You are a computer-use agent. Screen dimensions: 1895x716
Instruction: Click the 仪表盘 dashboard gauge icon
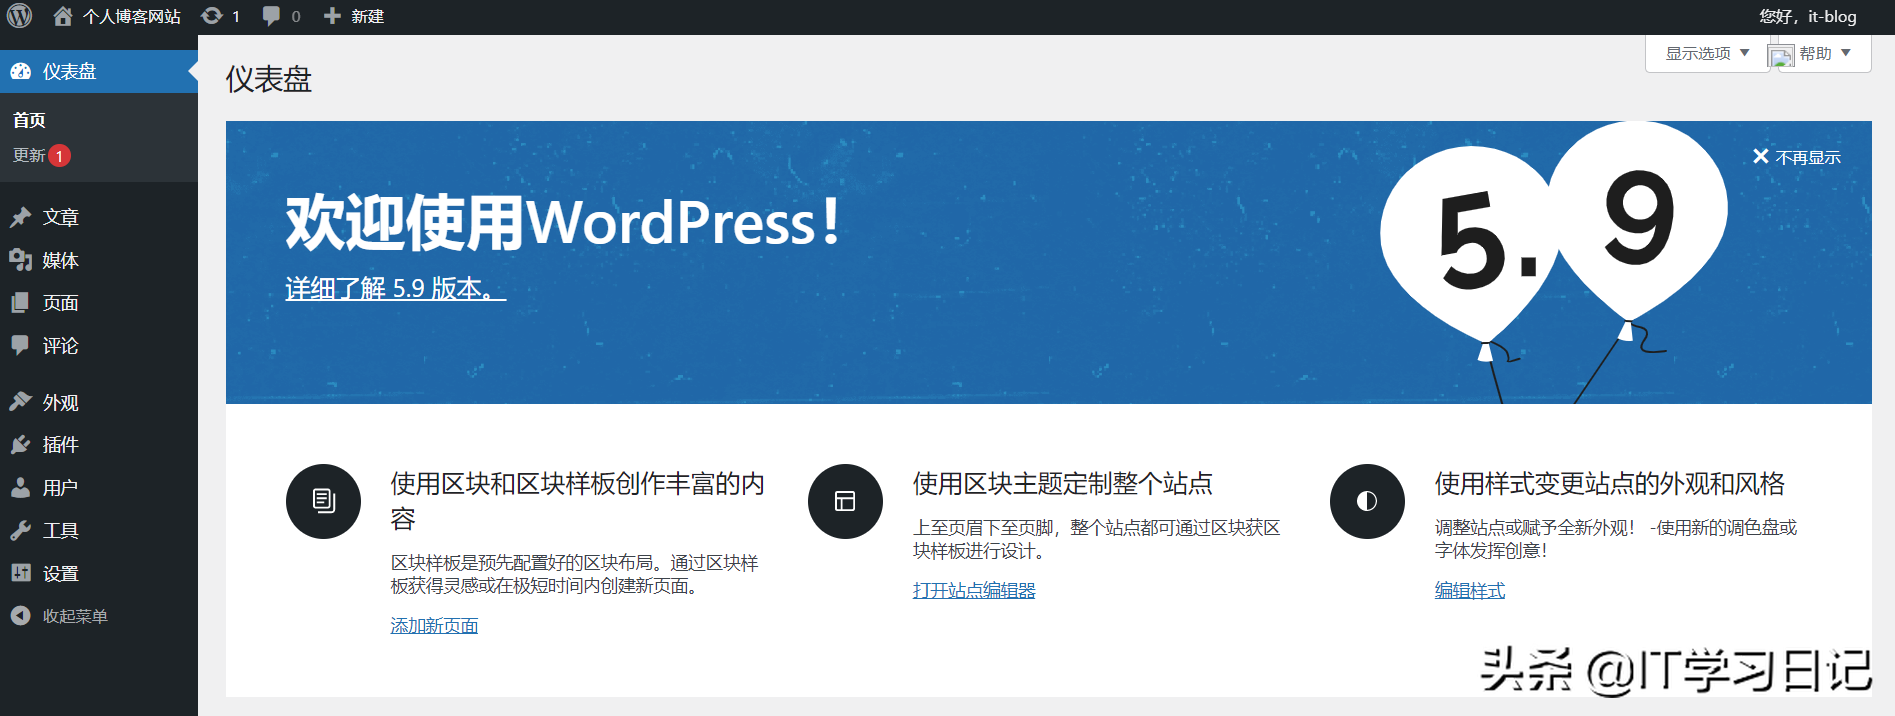point(21,71)
